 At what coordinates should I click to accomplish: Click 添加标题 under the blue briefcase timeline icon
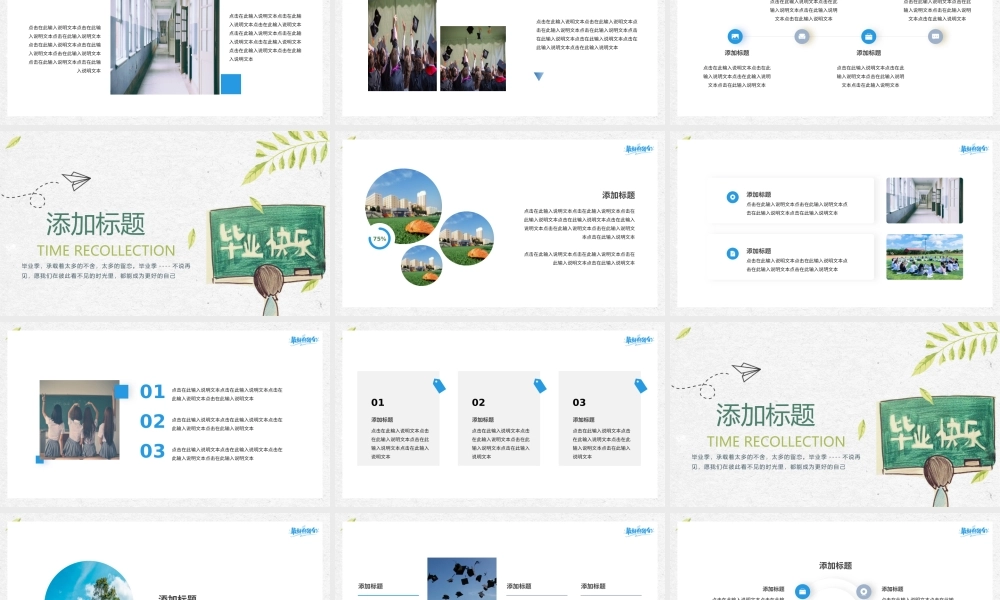coord(869,53)
